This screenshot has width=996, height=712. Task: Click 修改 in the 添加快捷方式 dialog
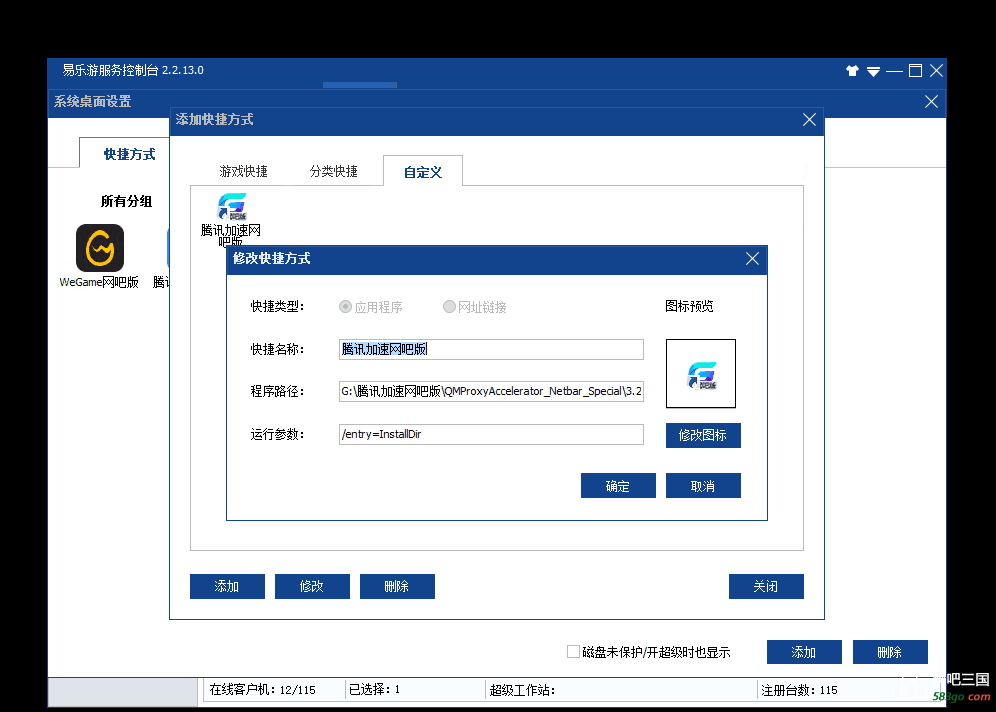click(313, 586)
